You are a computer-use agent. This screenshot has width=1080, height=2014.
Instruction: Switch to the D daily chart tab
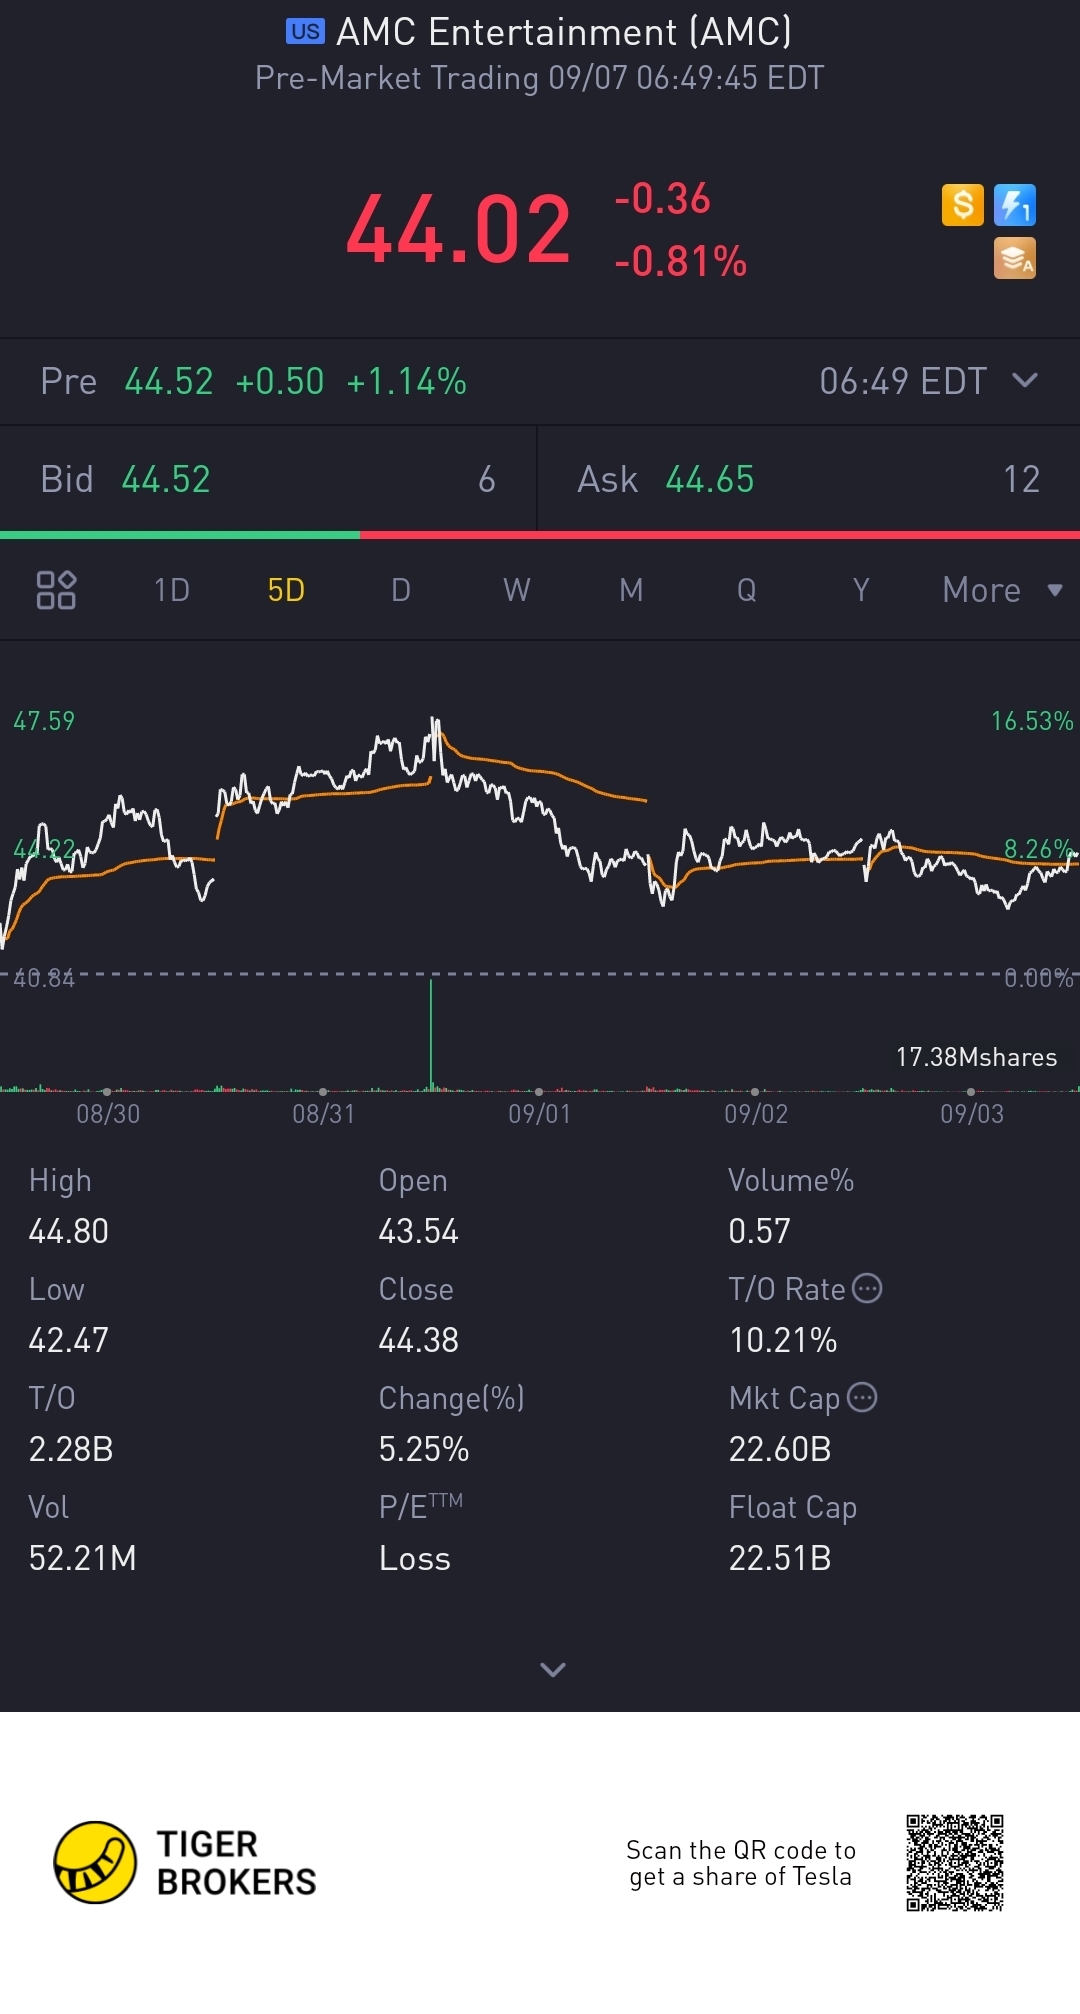tap(401, 590)
